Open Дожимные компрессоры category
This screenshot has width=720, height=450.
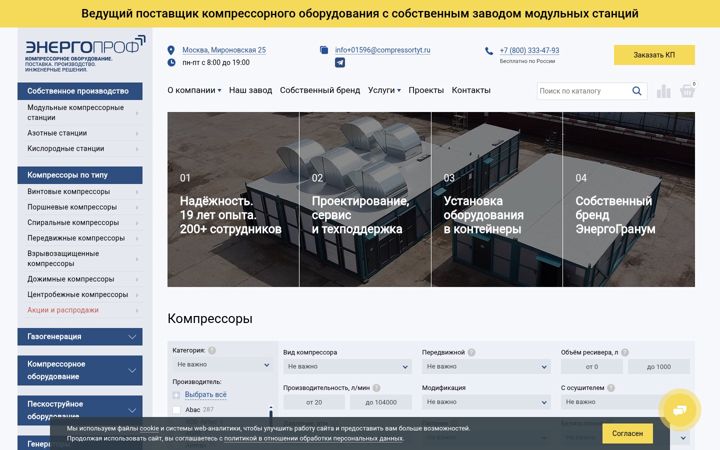(80, 279)
